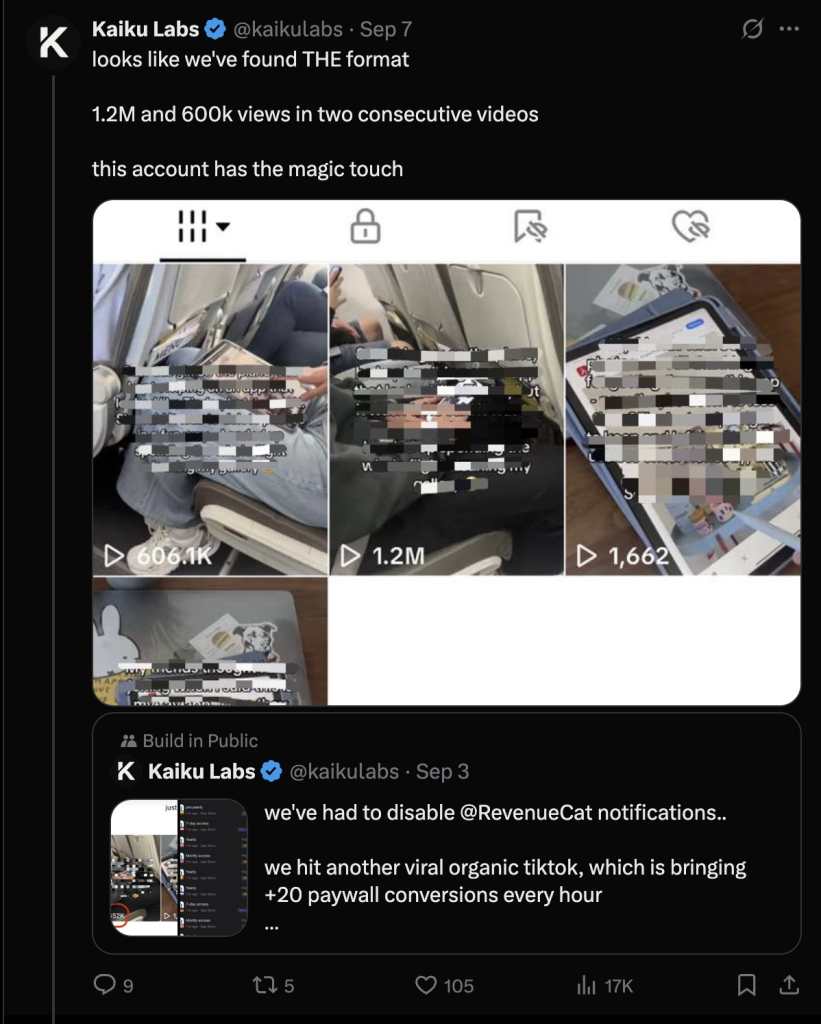
Task: Open the three-dot more options menu
Action: (789, 30)
